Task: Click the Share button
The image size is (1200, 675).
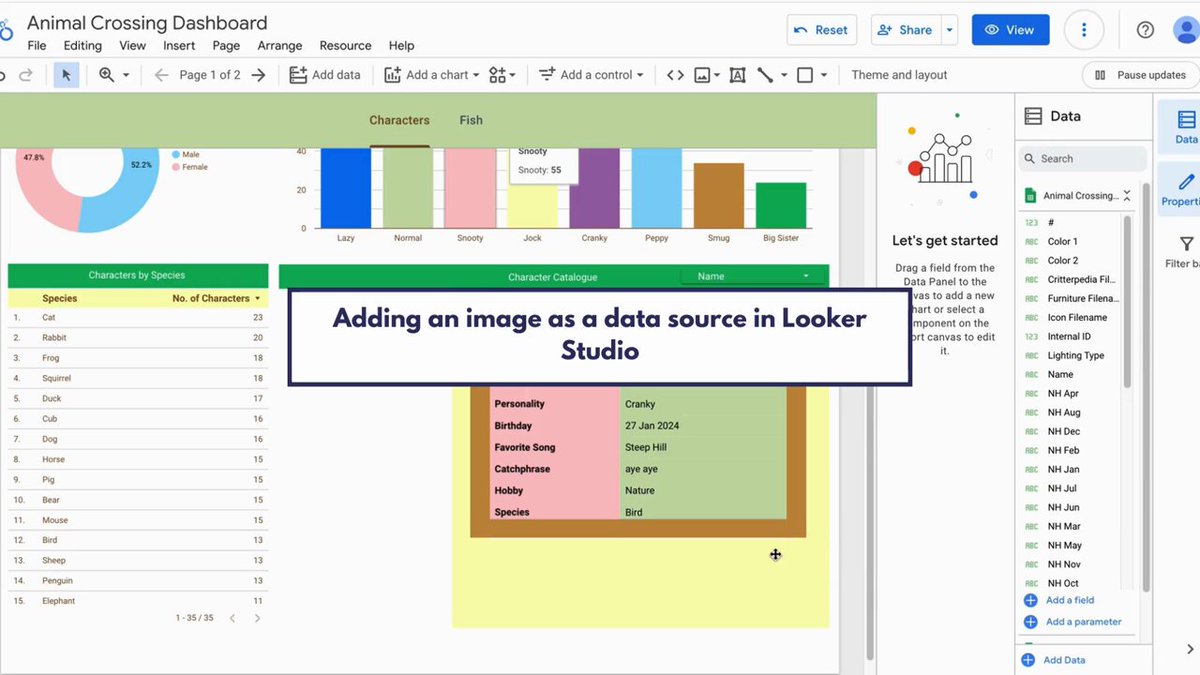Action: pyautogui.click(x=904, y=30)
